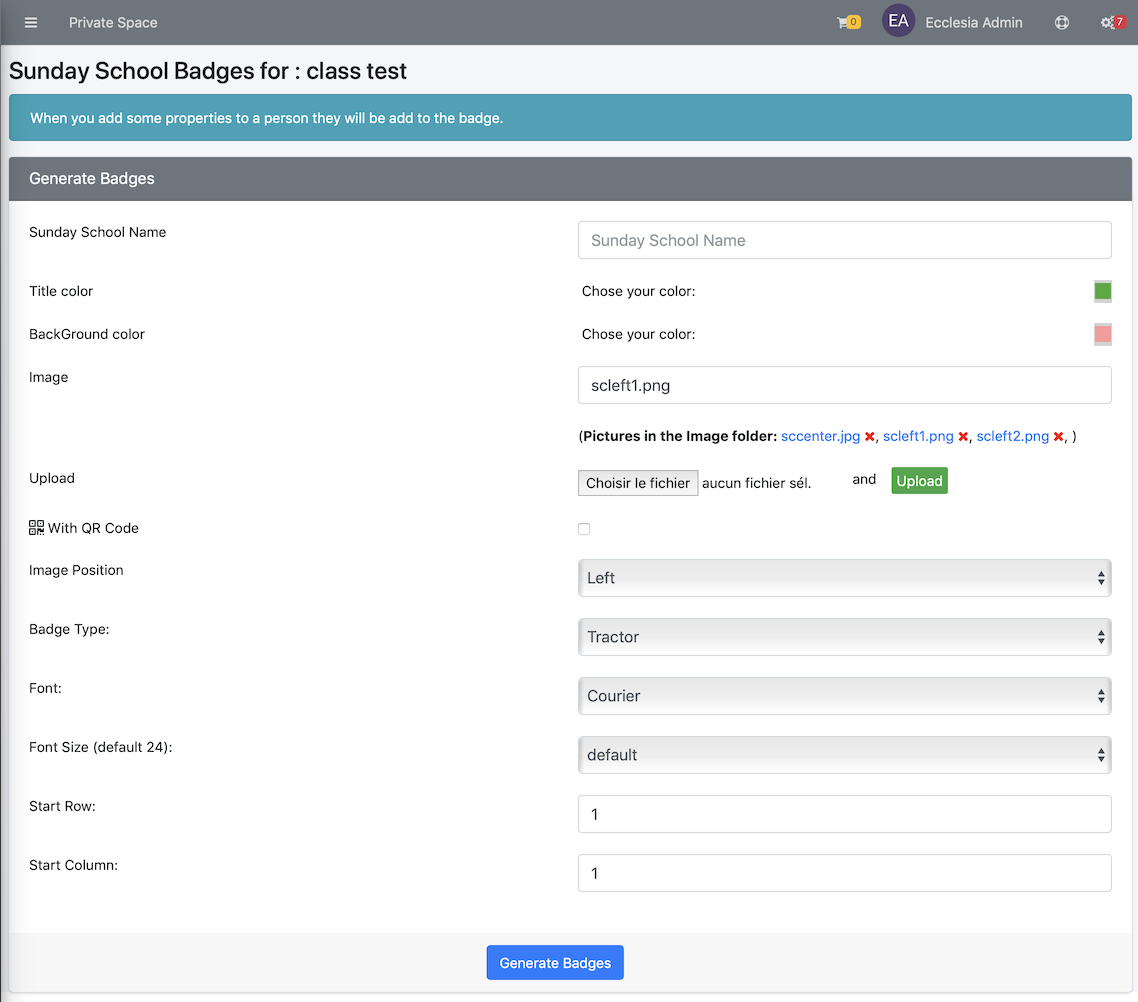Open the scleft1.png link
1138x1002 pixels.
[x=917, y=436]
